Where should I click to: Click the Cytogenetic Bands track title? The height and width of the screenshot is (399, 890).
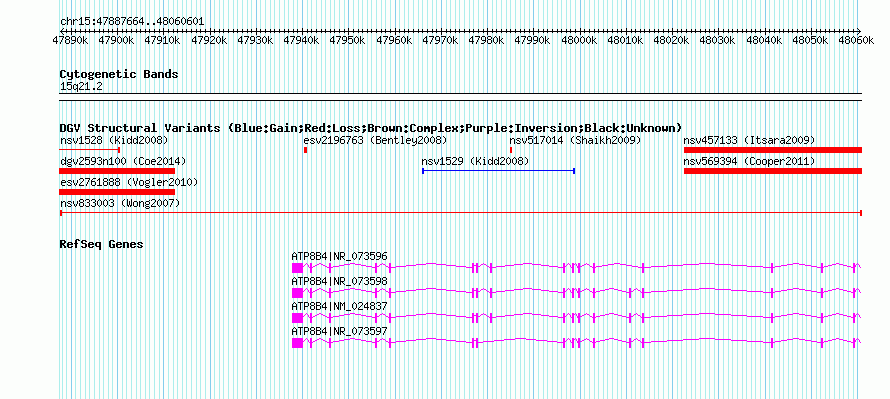[x=119, y=74]
